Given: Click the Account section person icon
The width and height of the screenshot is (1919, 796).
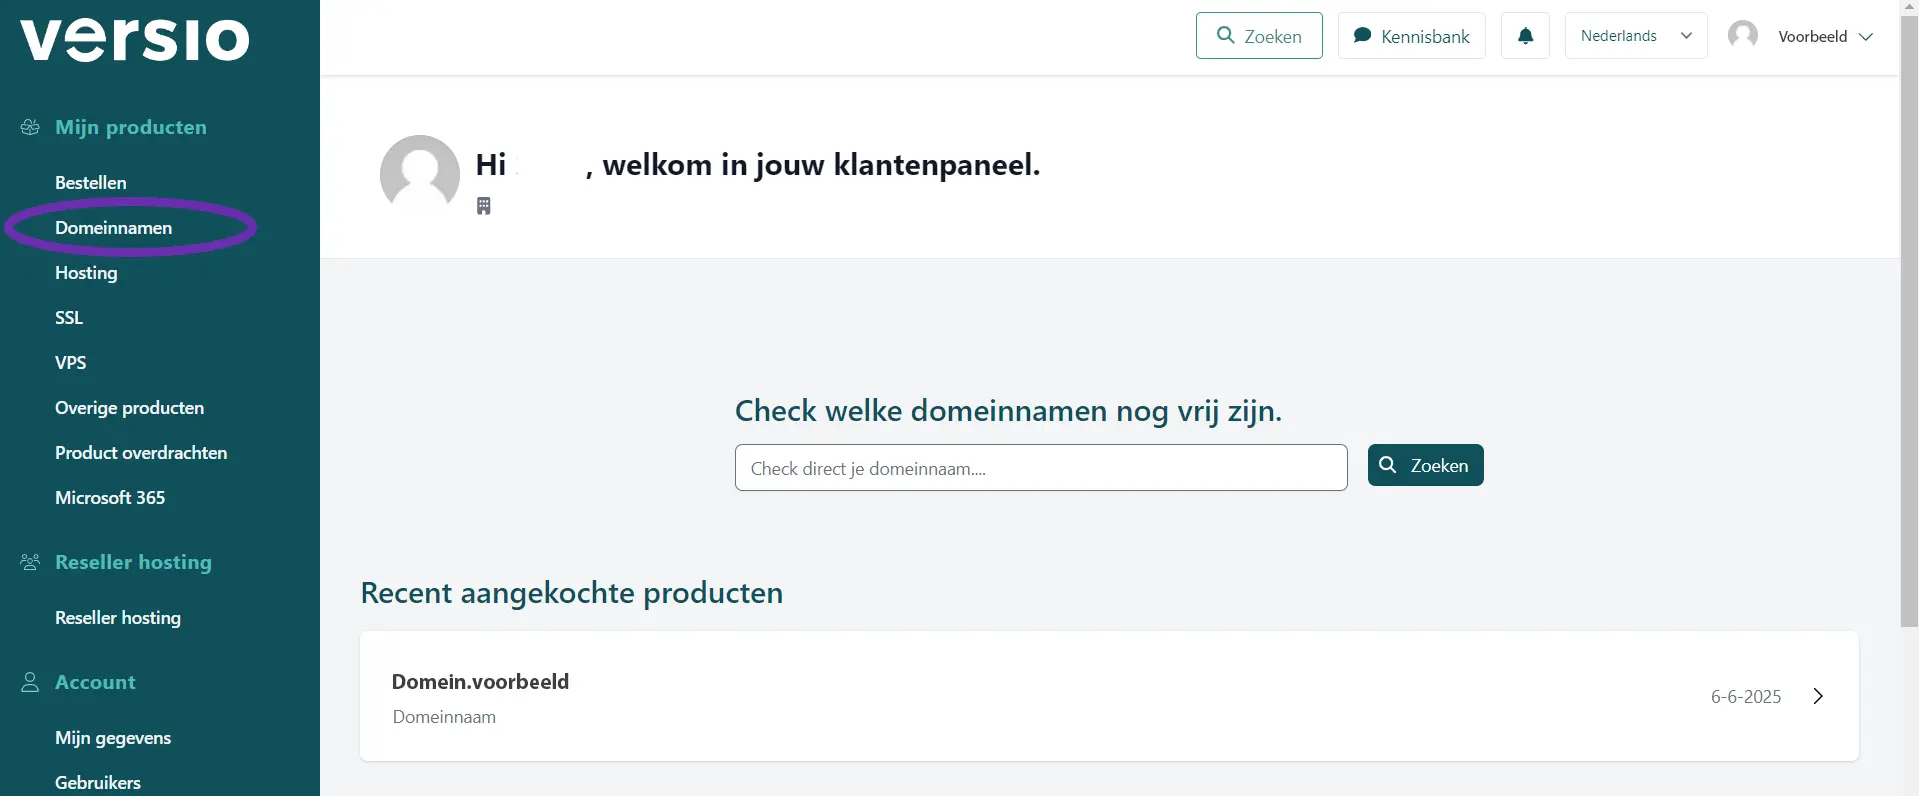Looking at the screenshot, I should coord(30,682).
